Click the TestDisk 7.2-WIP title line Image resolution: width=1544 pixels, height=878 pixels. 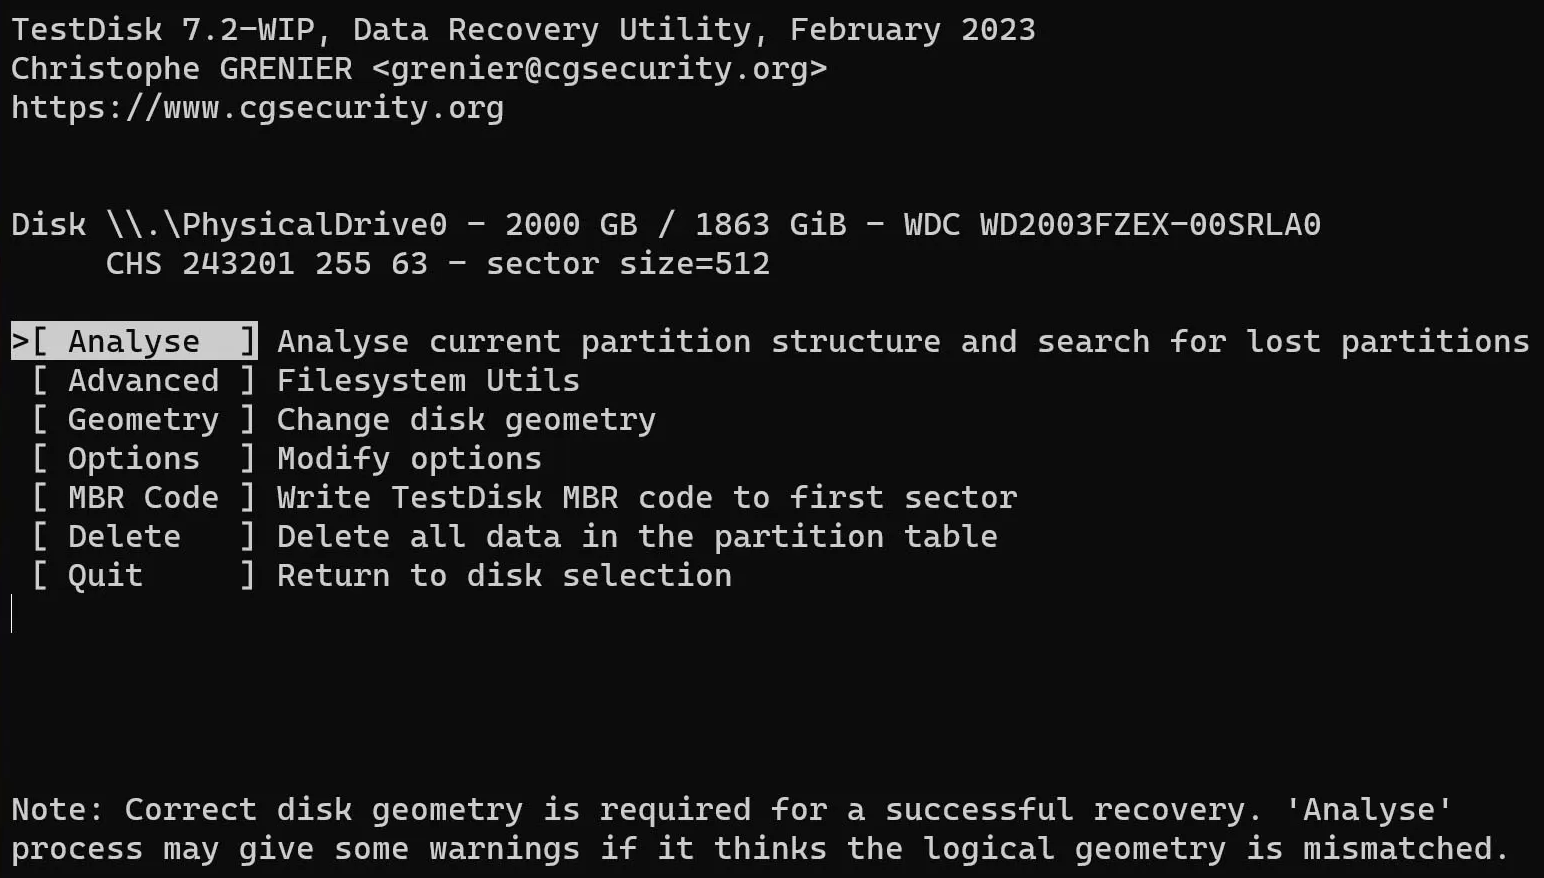523,29
